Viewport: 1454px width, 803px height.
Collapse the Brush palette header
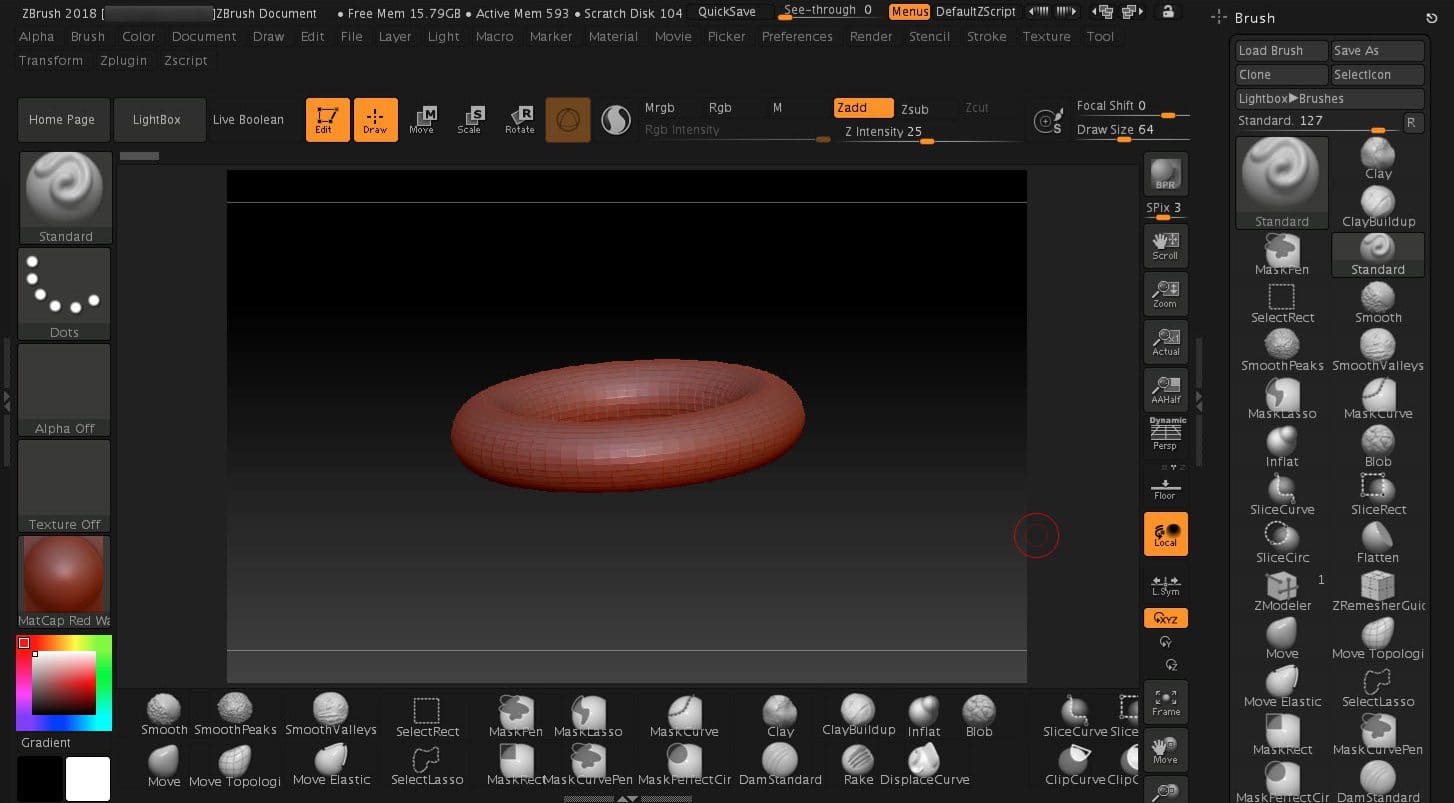[x=1254, y=18]
